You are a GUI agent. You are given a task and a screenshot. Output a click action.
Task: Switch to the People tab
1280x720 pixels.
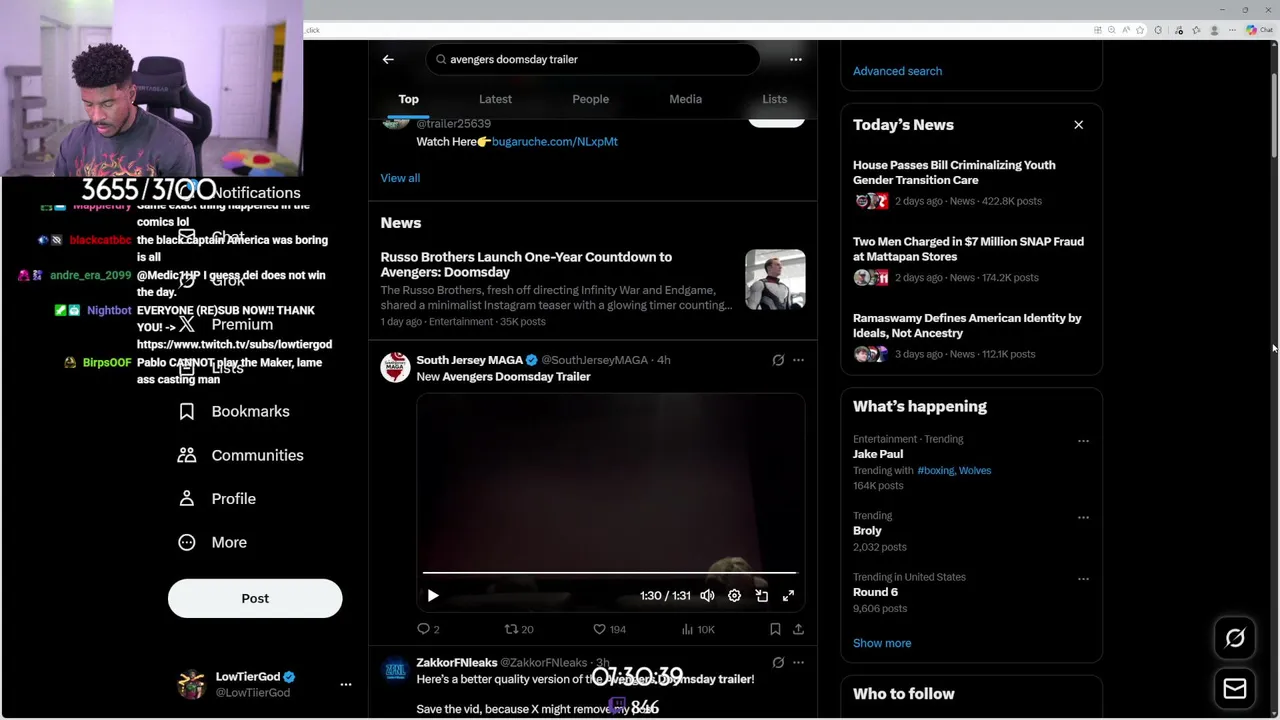tap(590, 99)
